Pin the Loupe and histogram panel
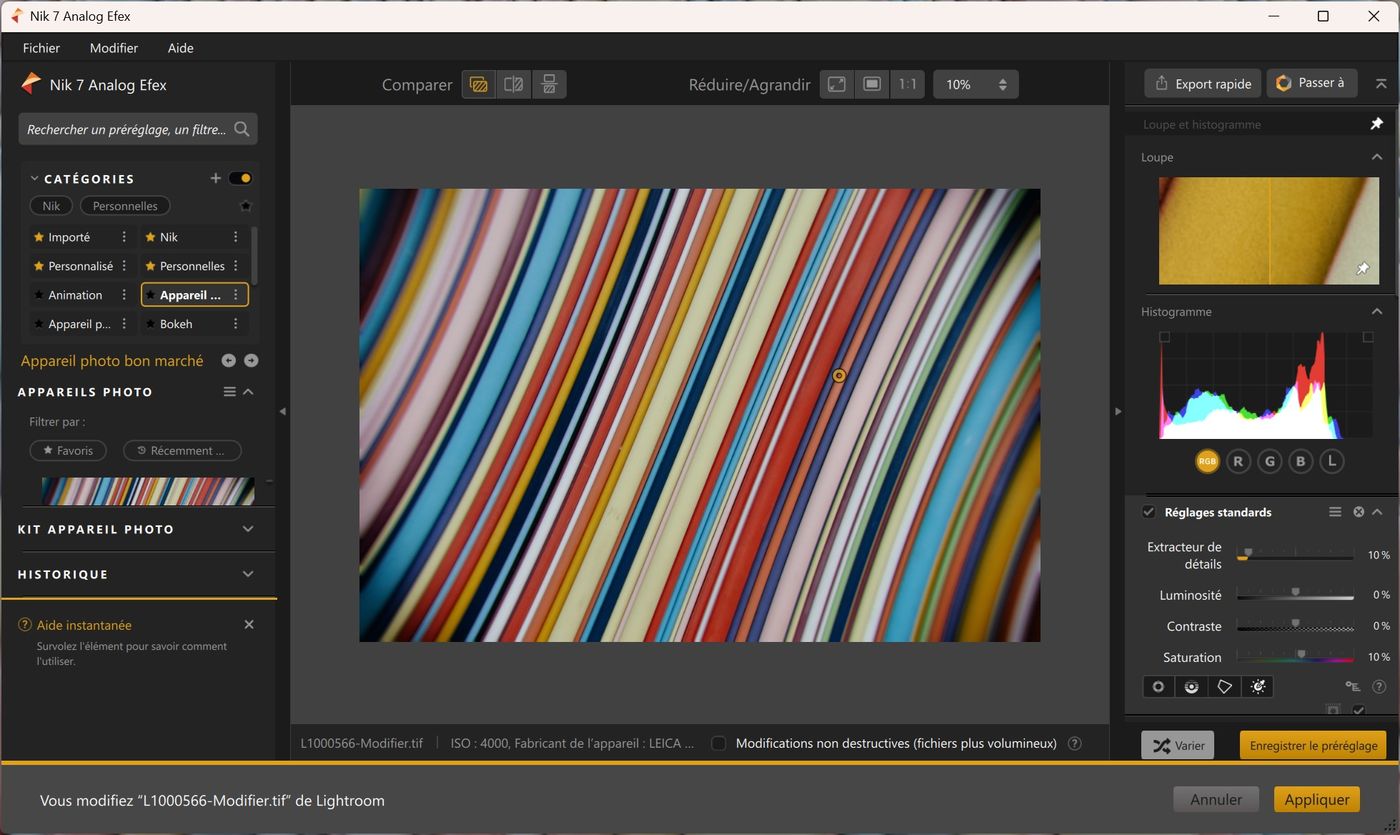 (1376, 124)
